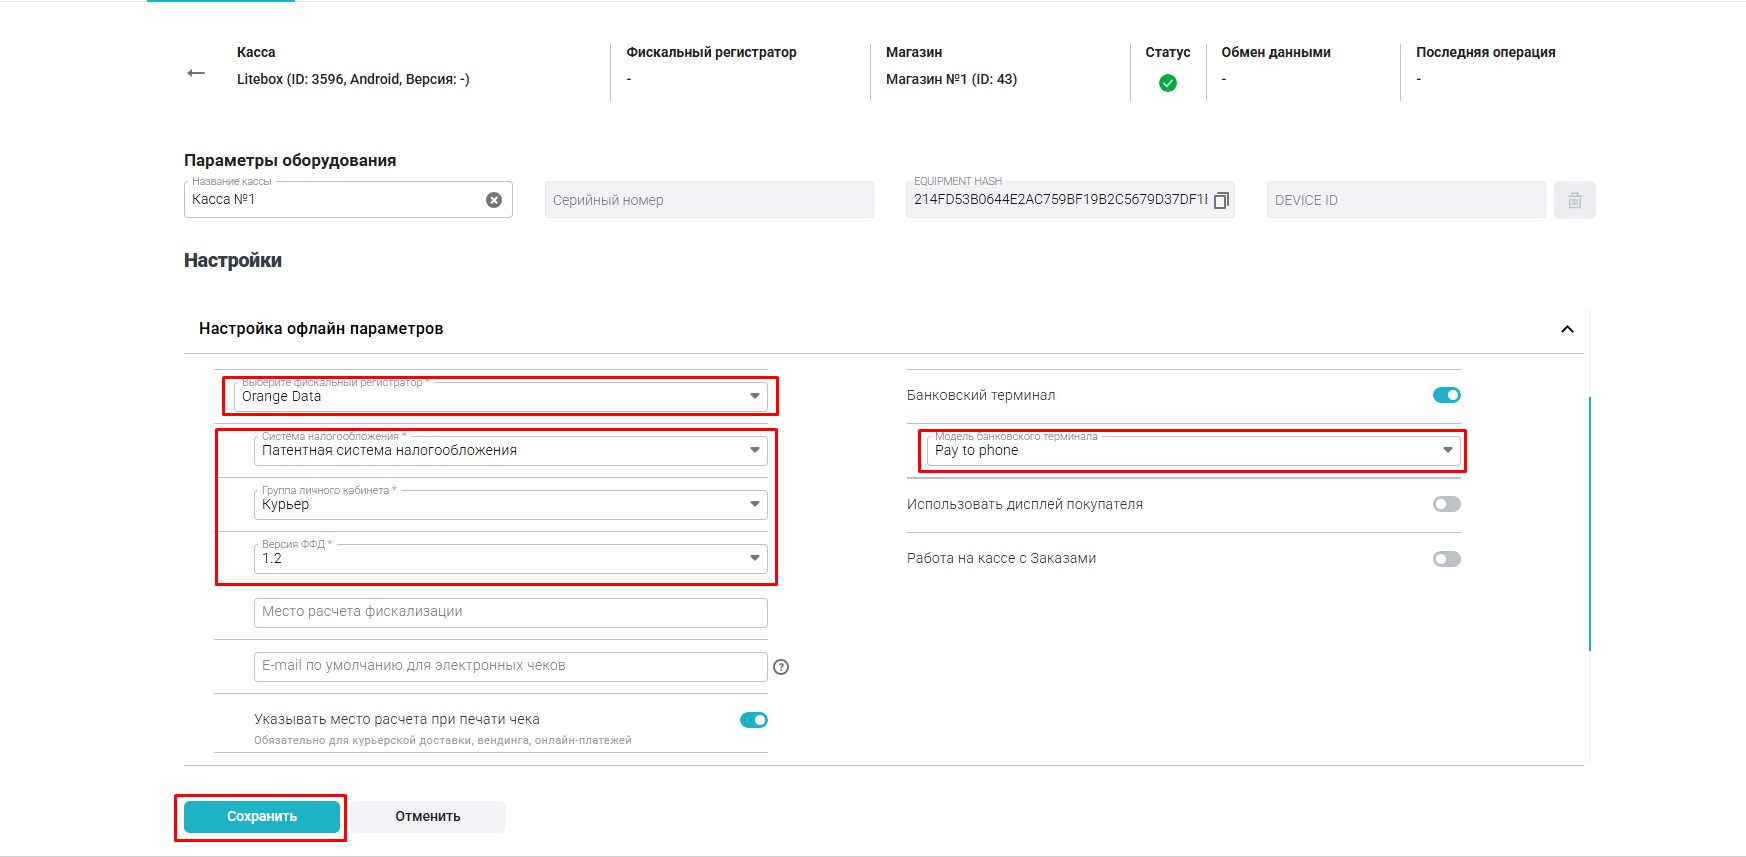Copy the EQUIPMENT HASH value

click(1221, 201)
